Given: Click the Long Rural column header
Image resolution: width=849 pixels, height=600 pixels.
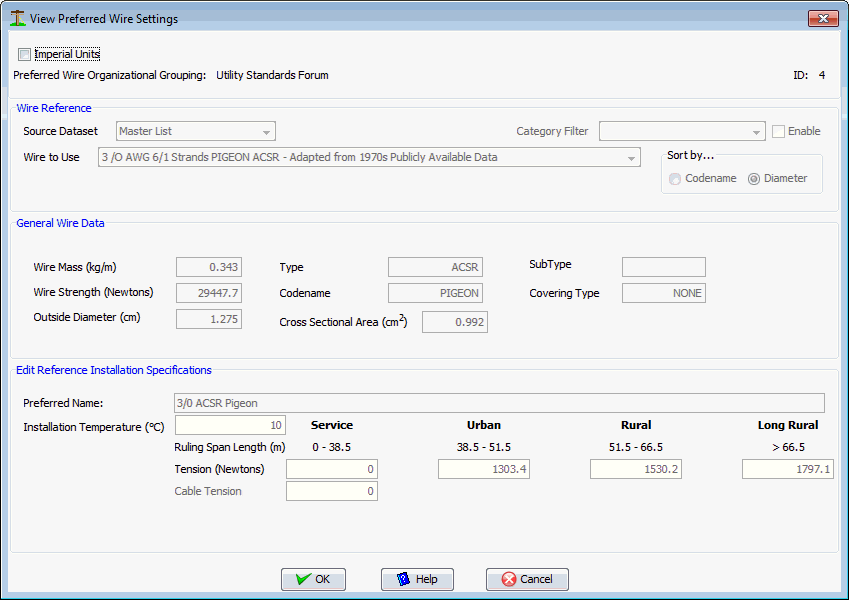Looking at the screenshot, I should 788,425.
